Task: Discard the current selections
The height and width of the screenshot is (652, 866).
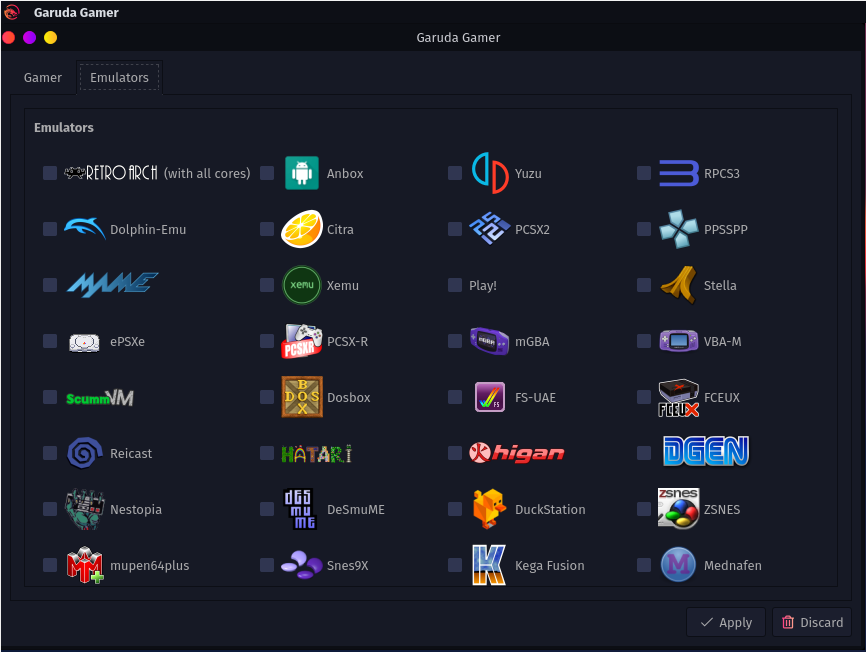Action: pyautogui.click(x=812, y=622)
